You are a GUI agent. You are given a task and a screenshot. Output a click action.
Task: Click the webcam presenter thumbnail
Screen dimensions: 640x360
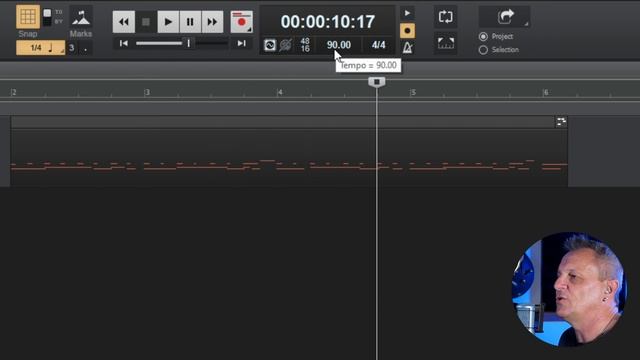click(569, 289)
